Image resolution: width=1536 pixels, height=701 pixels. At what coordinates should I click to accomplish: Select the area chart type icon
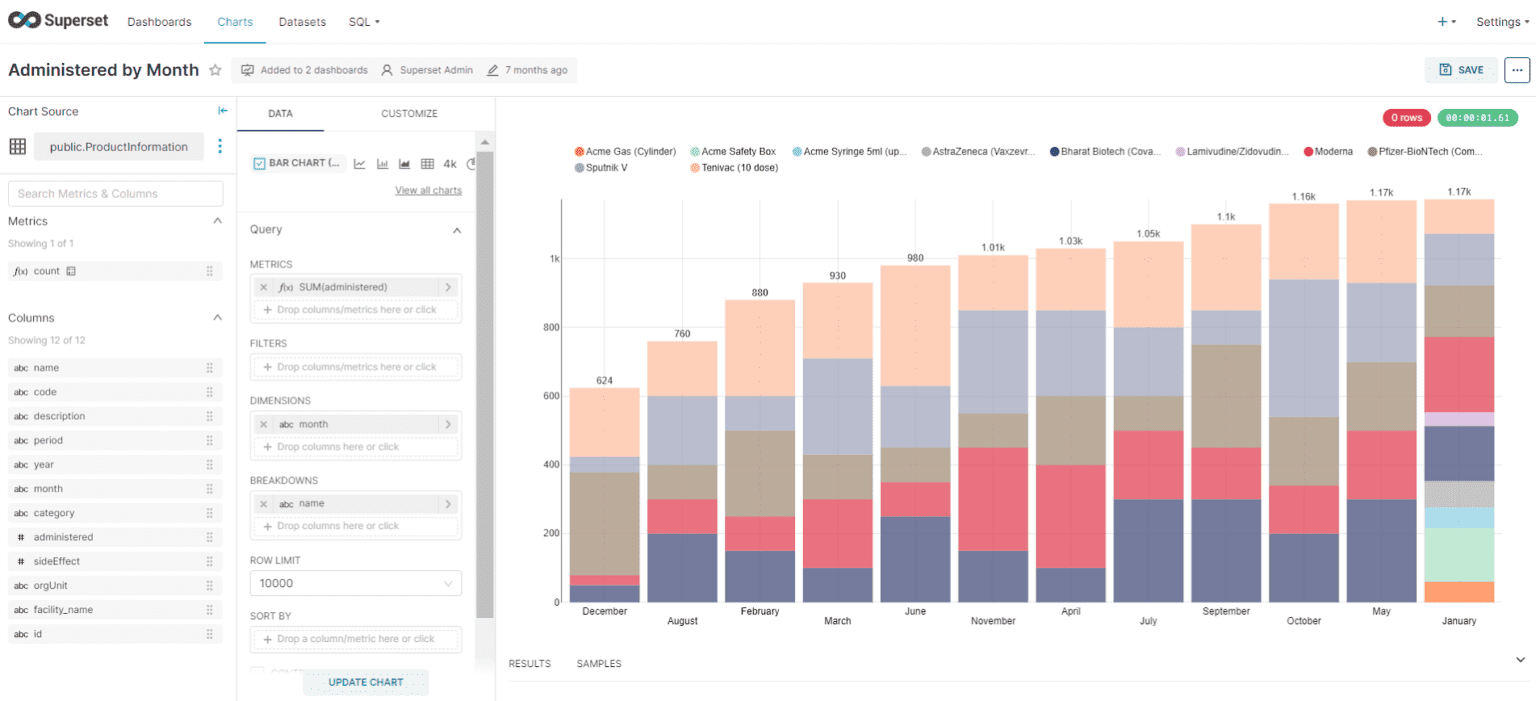click(403, 163)
